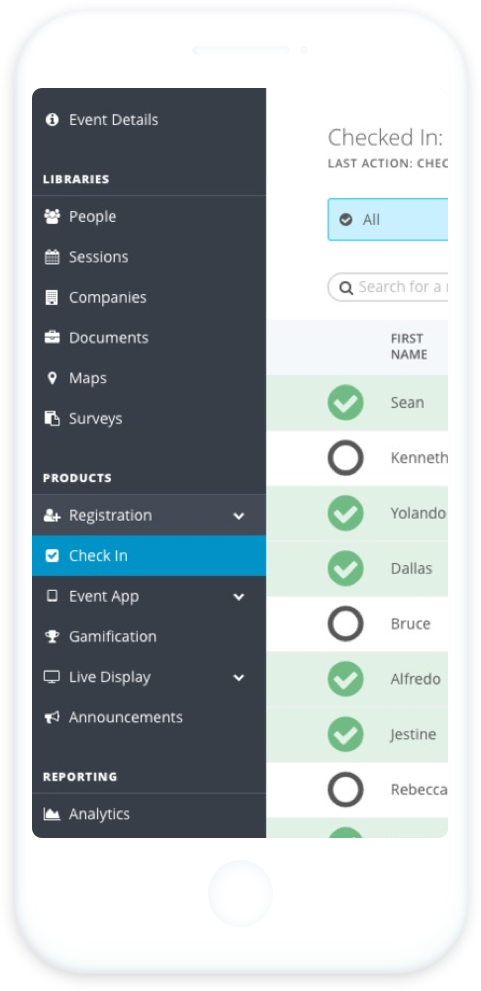The image size is (481, 991).
Task: Click the Companies building icon
Action: tap(52, 298)
